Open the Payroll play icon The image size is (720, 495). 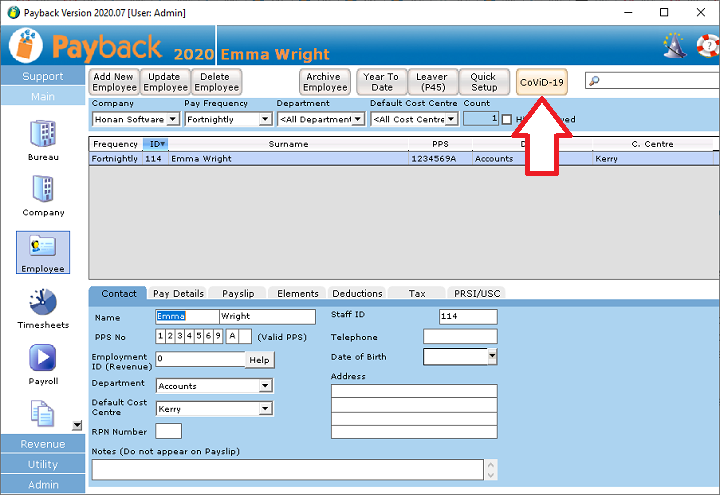coord(42,358)
